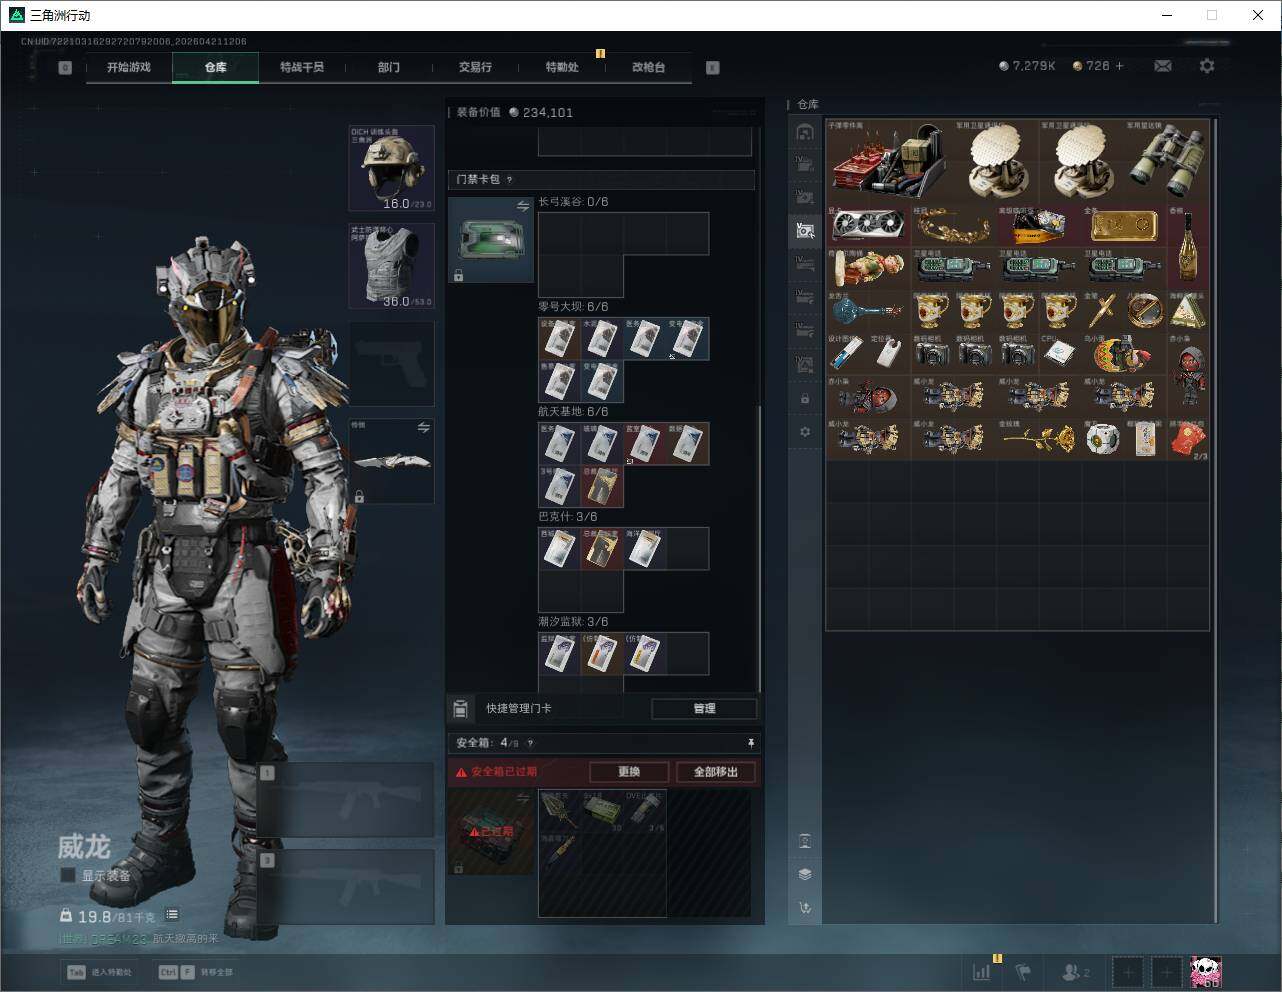Click the help icon beside 门禁卡包
Image resolution: width=1282 pixels, height=992 pixels.
509,180
